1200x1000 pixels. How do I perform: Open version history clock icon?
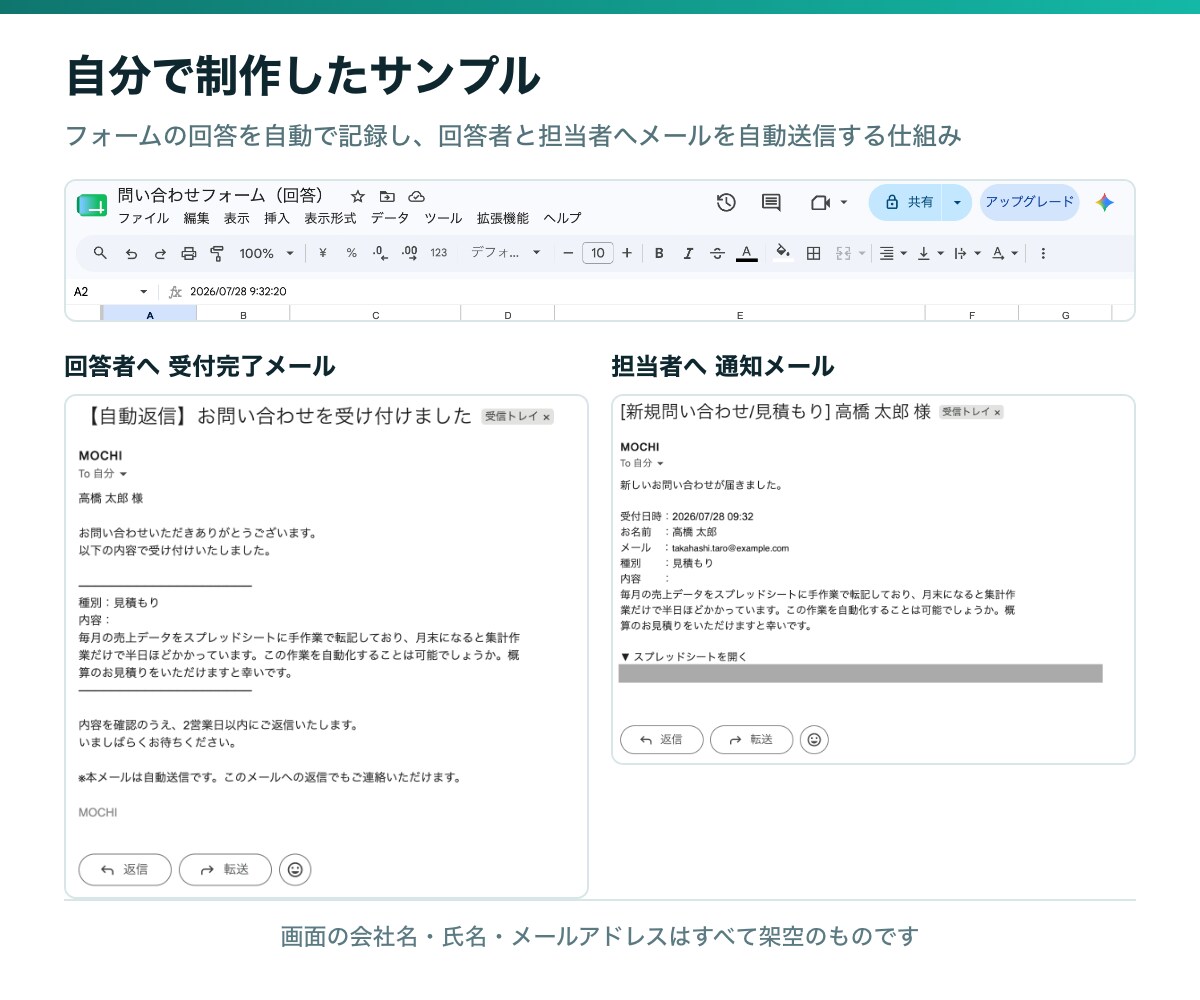point(726,202)
